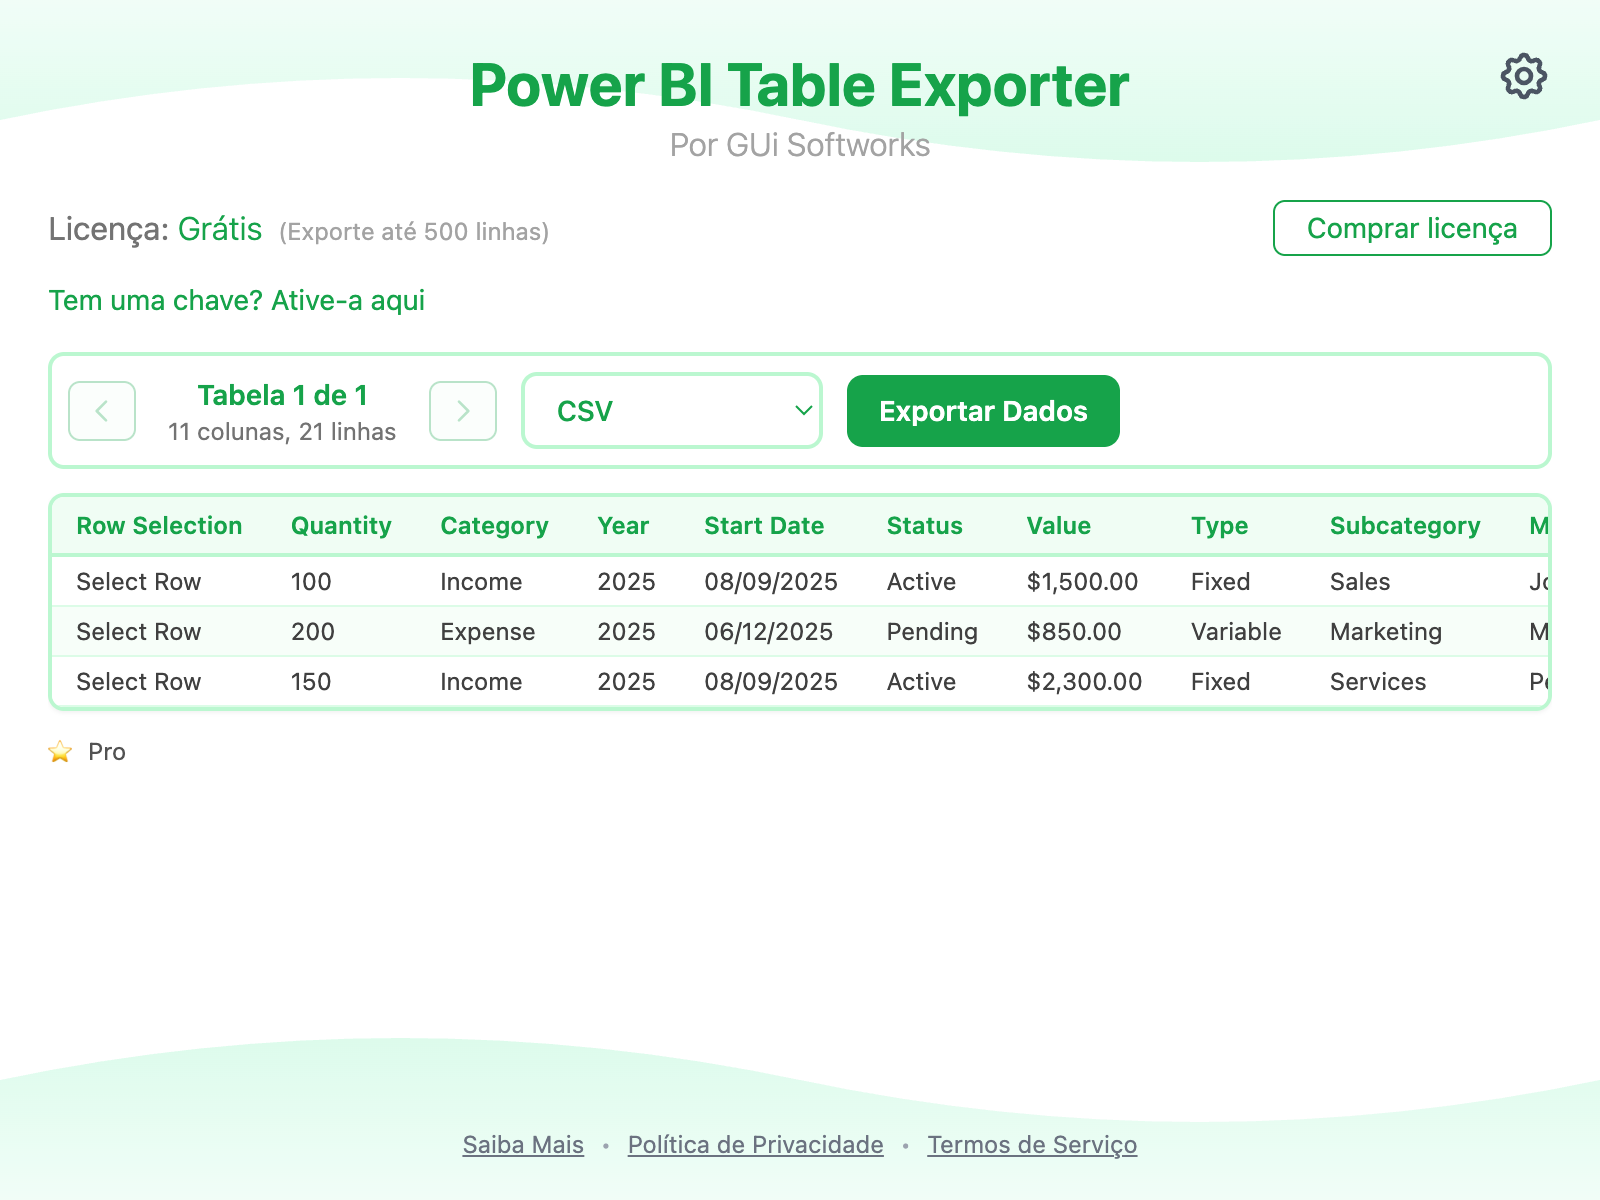Sort by the Quantity column header
1600x1200 pixels.
[340, 525]
